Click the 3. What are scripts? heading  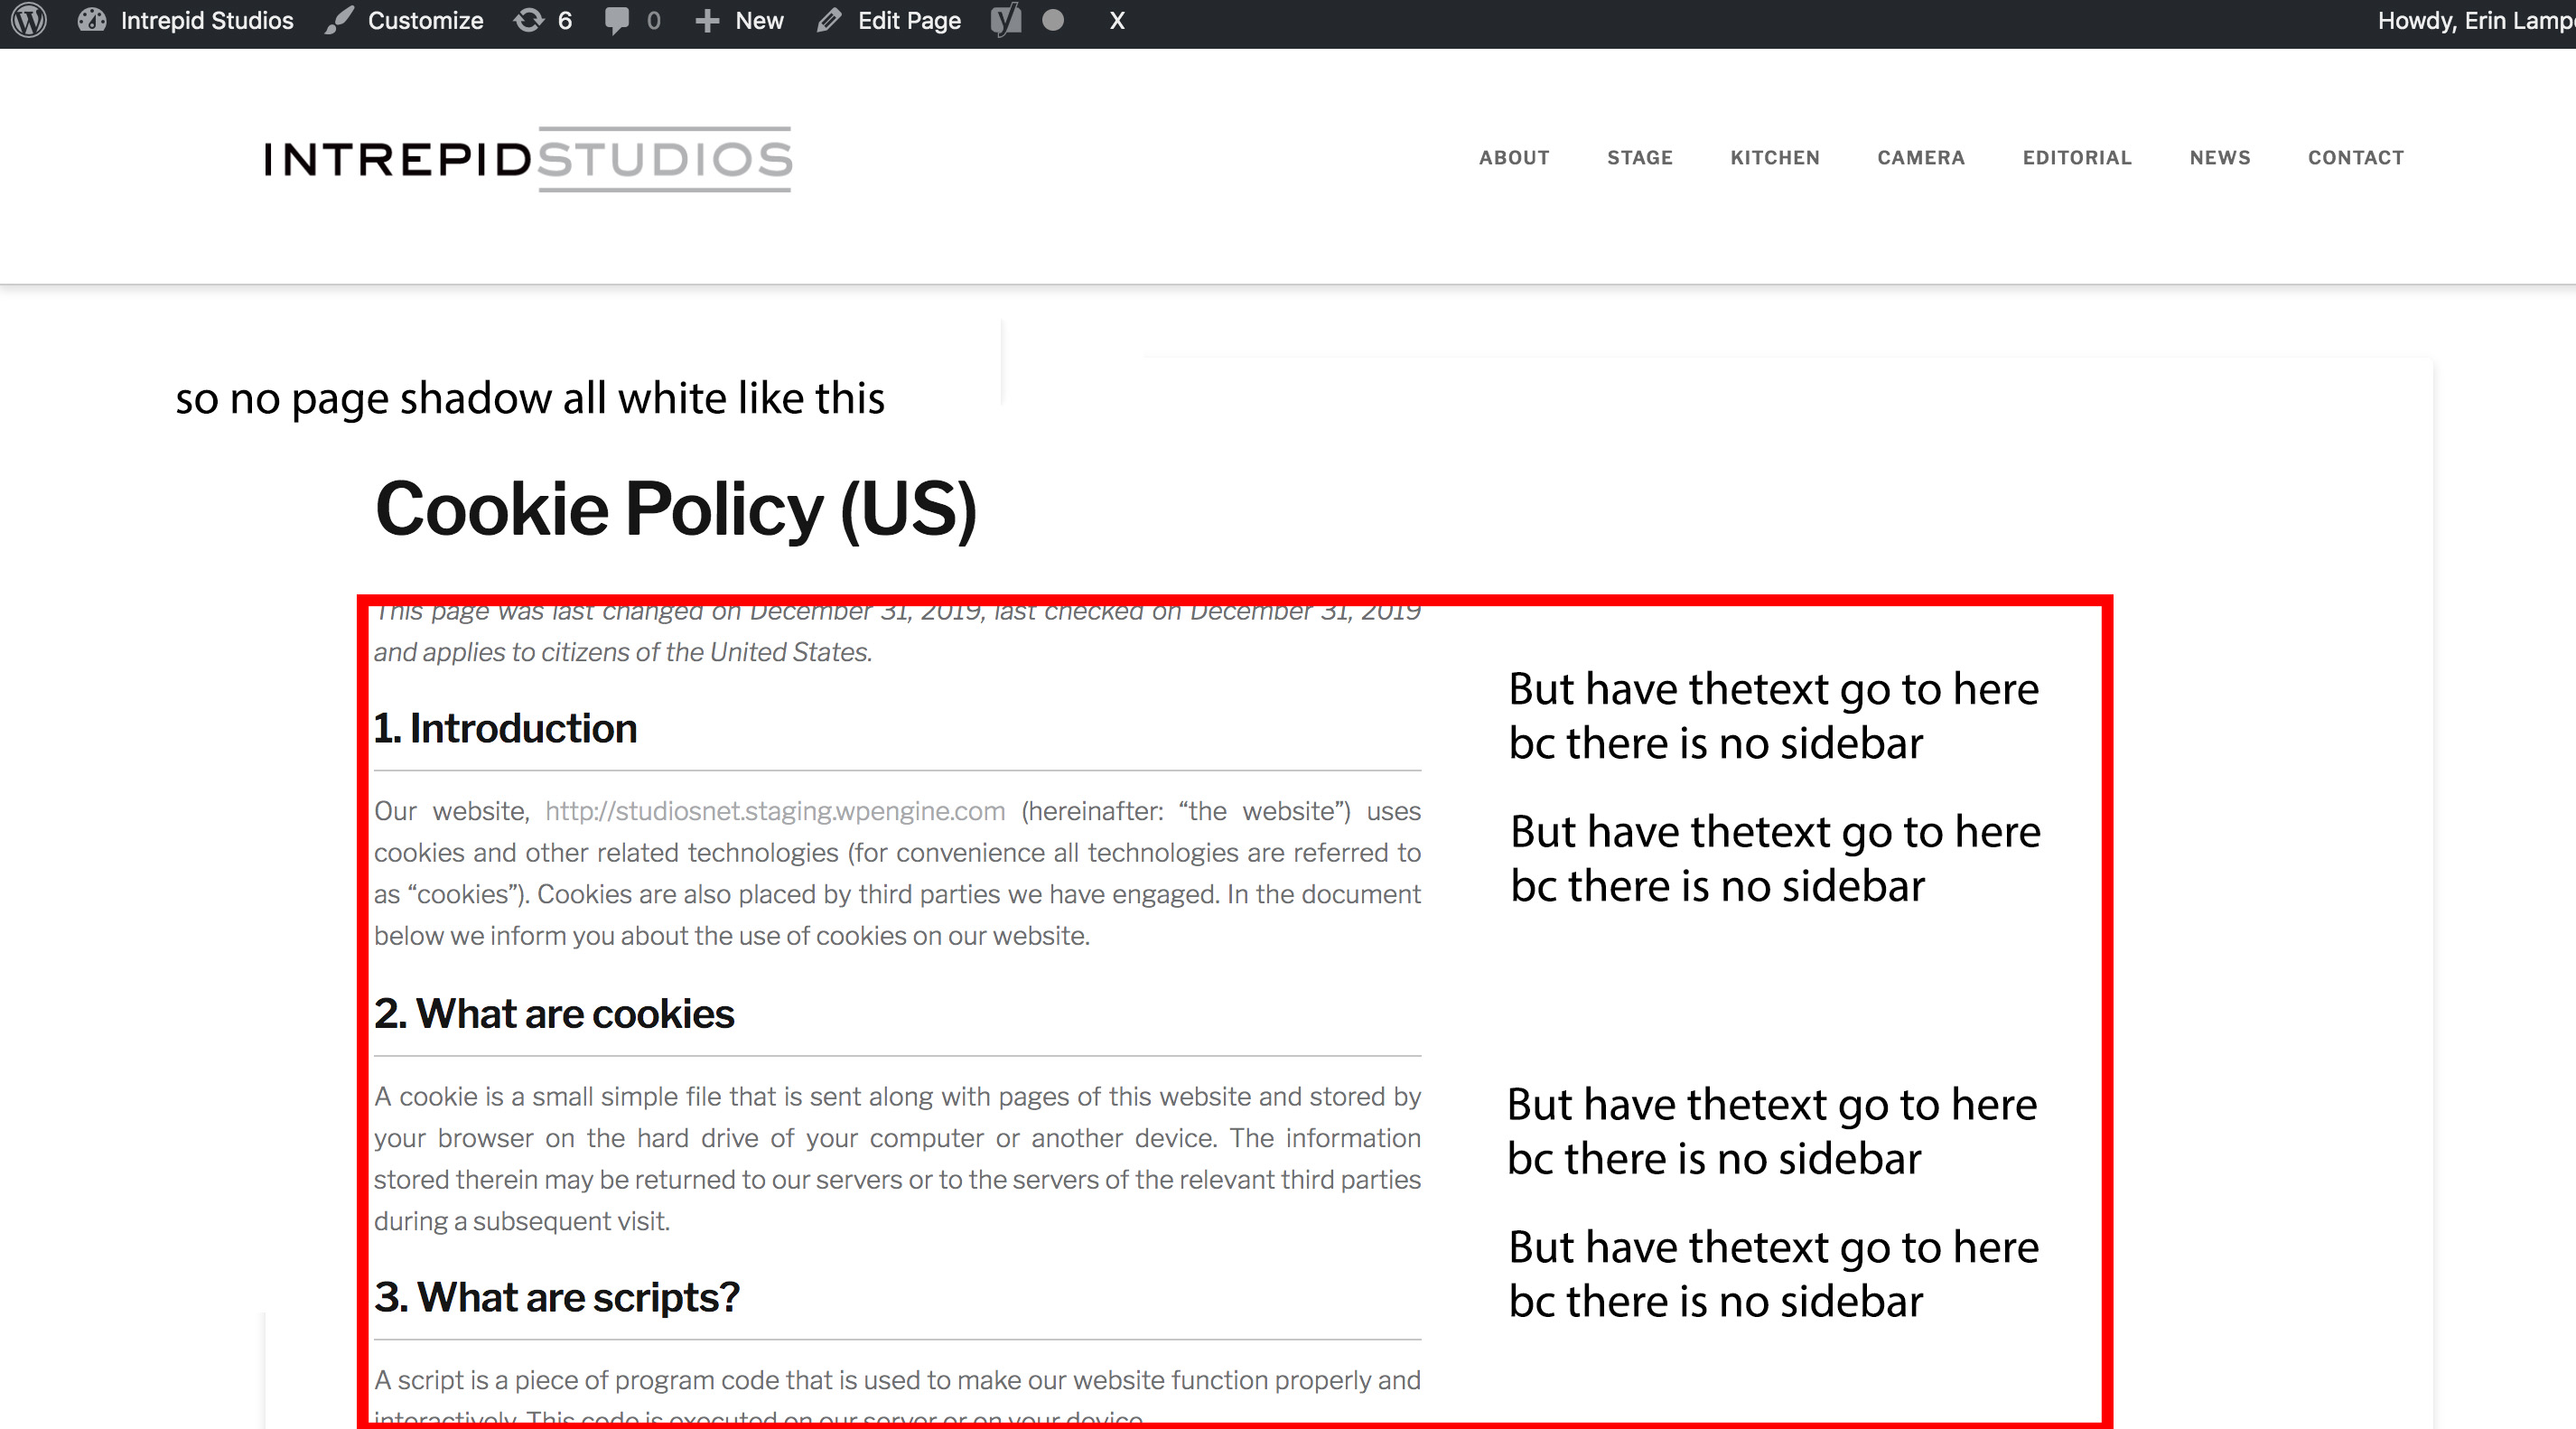tap(557, 1298)
